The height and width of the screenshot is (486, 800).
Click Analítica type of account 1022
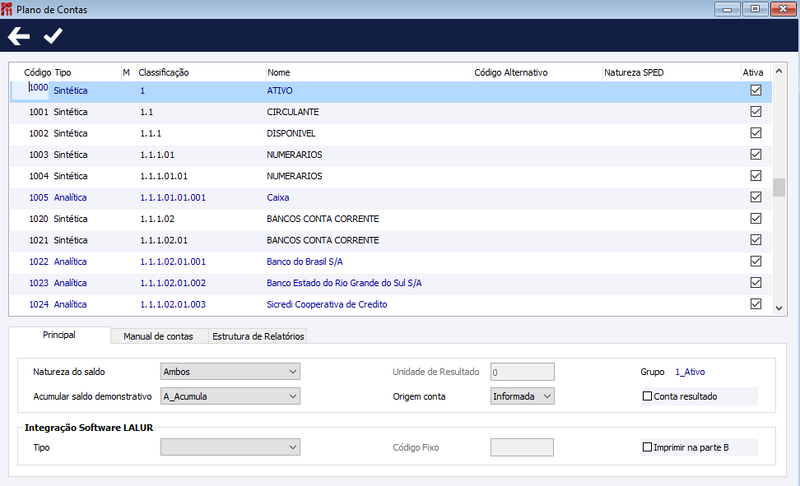coord(70,262)
